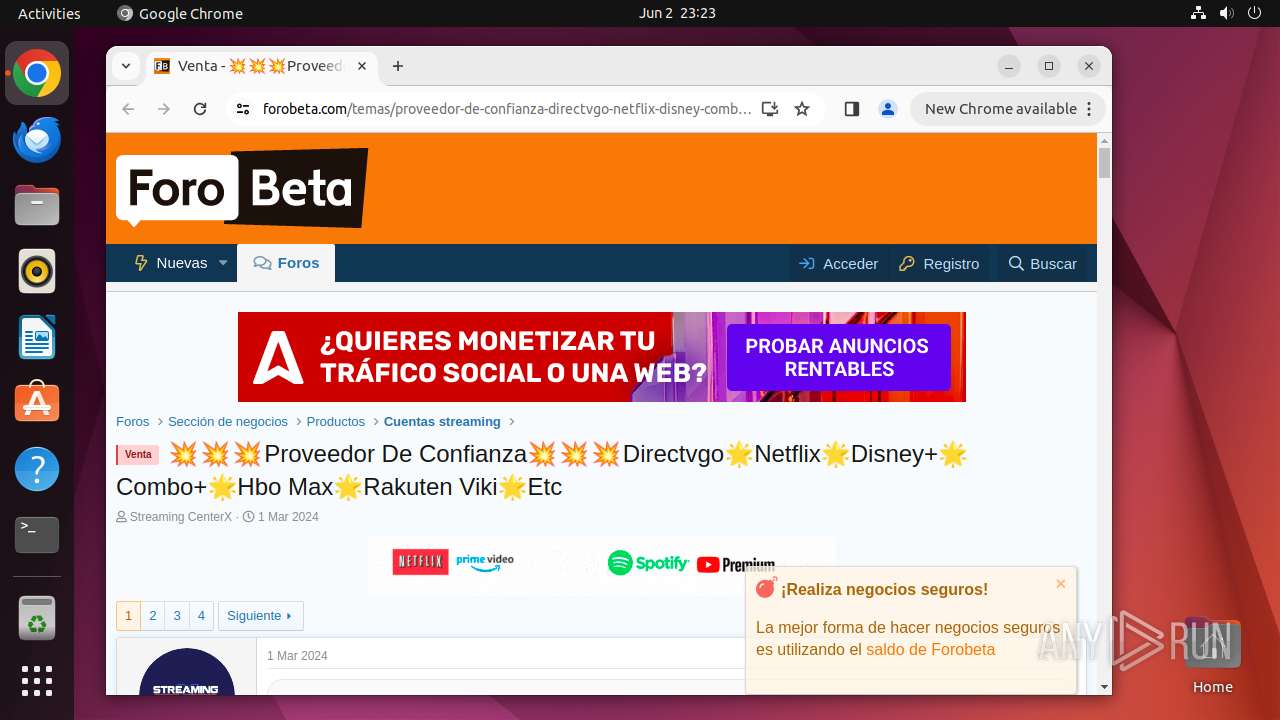1280x720 pixels.
Task: Click Streaming CenterX avatar image
Action: click(x=187, y=671)
